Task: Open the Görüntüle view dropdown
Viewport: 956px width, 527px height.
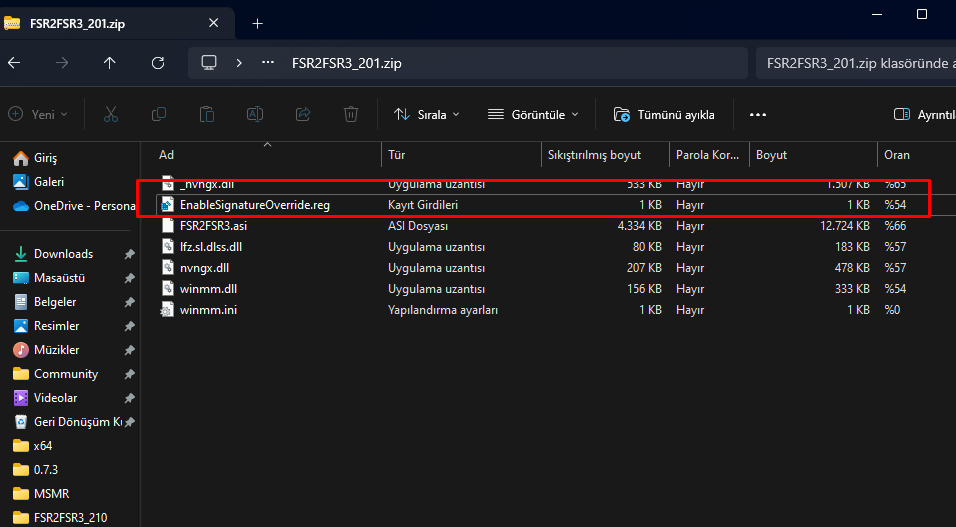Action: [533, 114]
